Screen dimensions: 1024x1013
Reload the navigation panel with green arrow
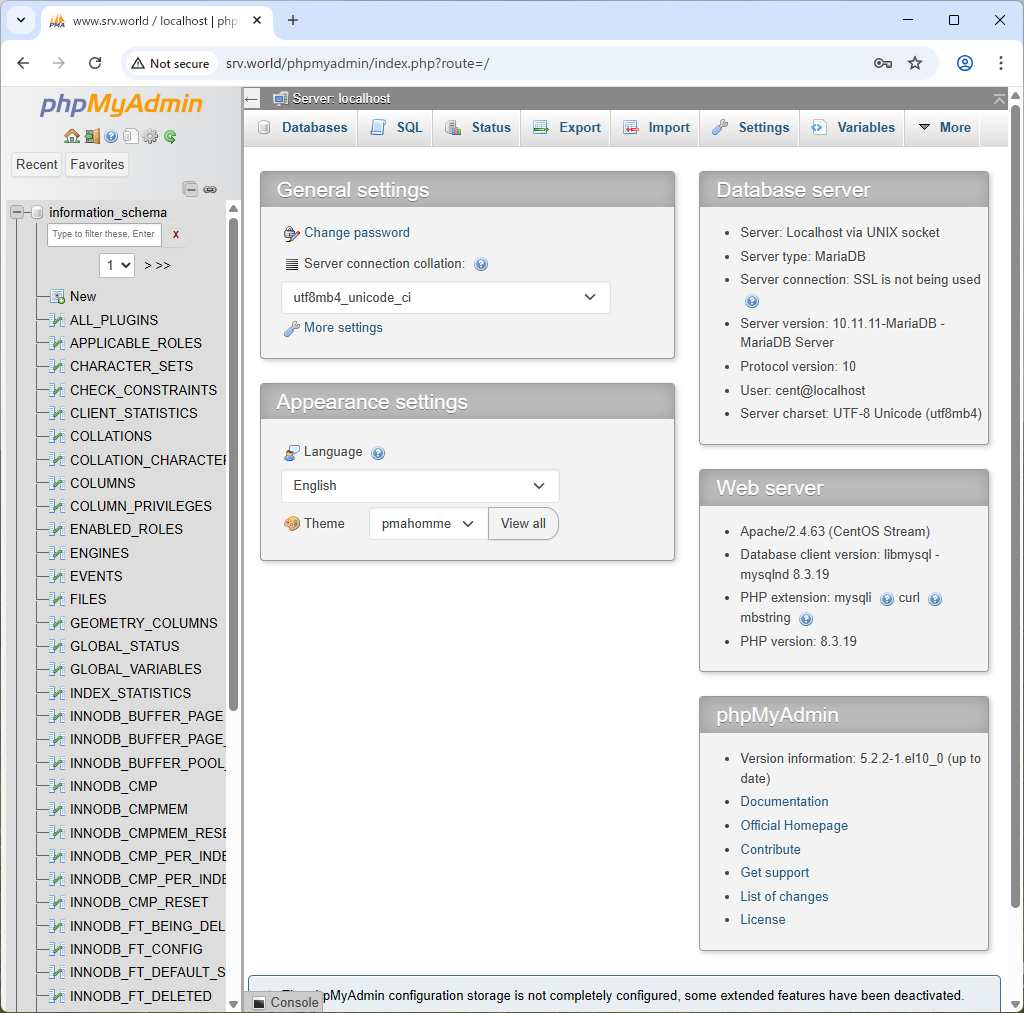point(170,136)
